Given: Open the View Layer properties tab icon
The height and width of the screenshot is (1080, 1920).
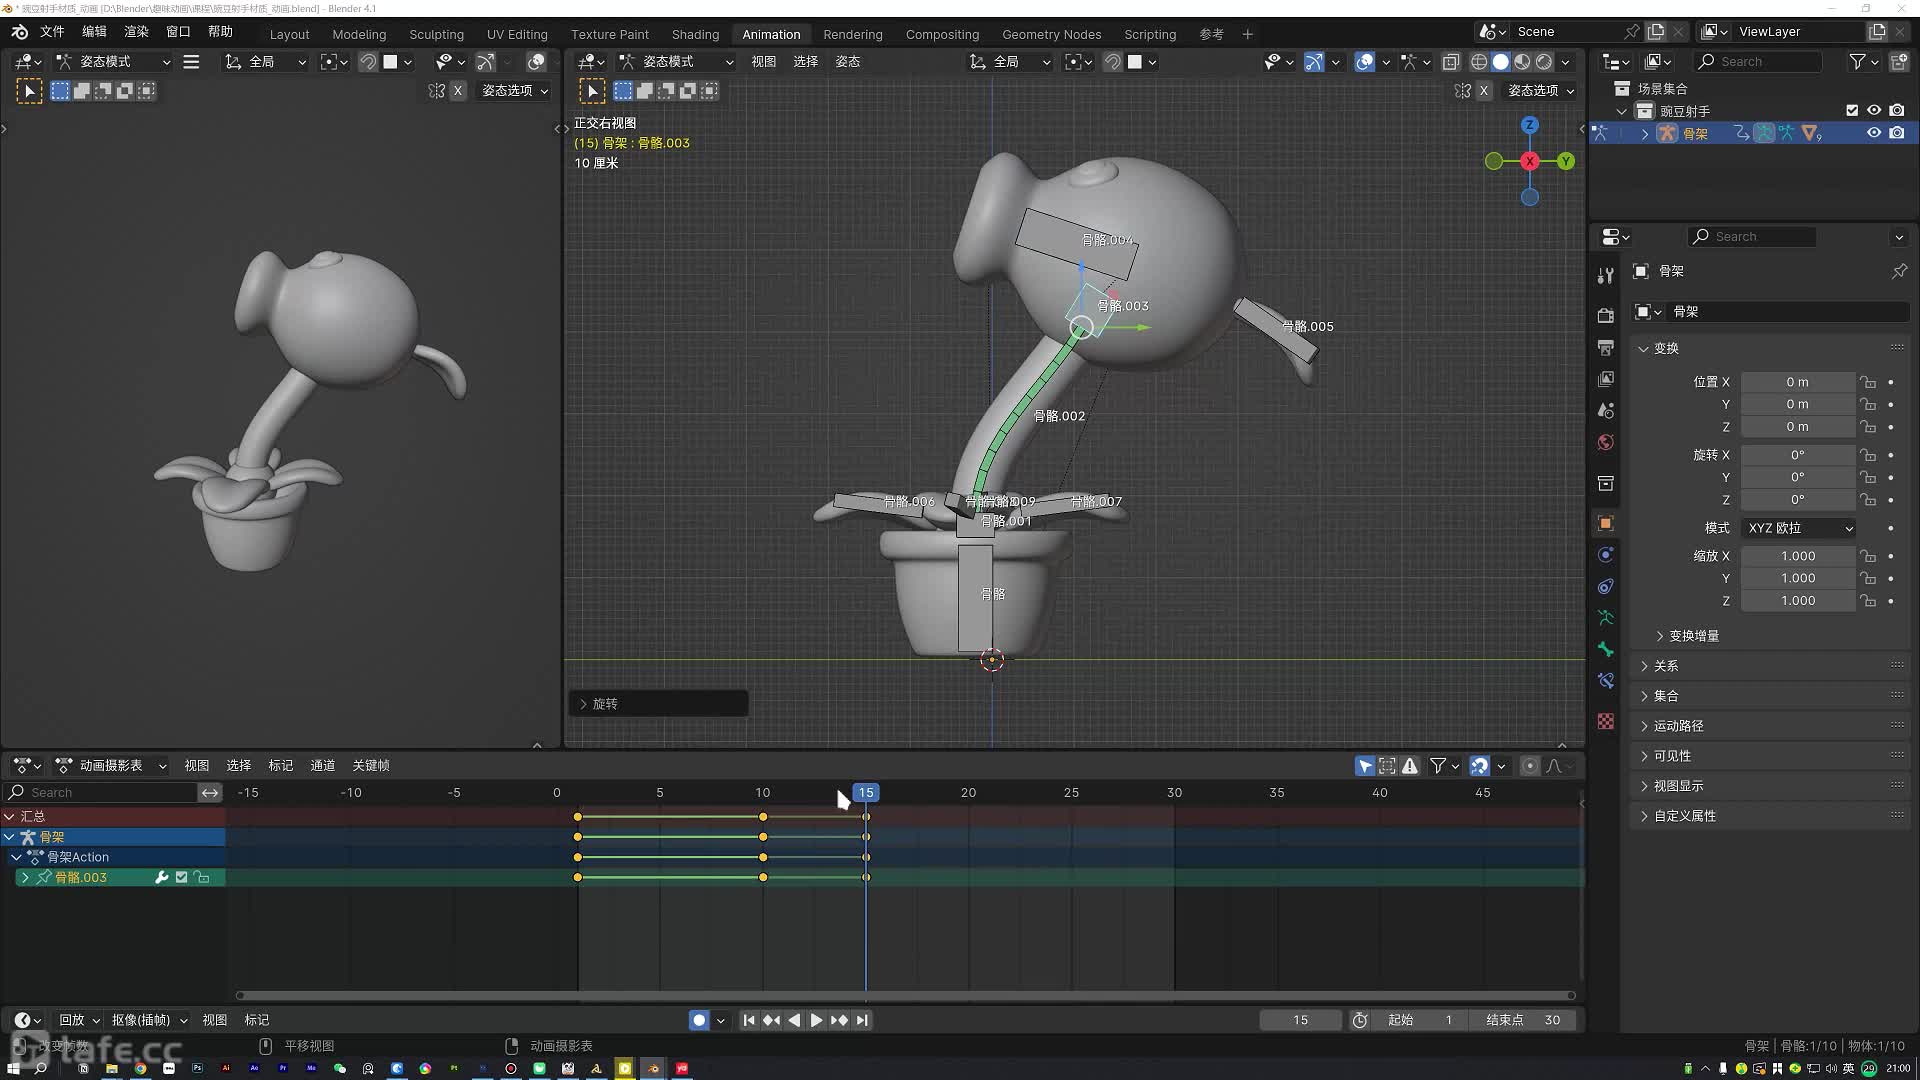Looking at the screenshot, I should click(1605, 379).
